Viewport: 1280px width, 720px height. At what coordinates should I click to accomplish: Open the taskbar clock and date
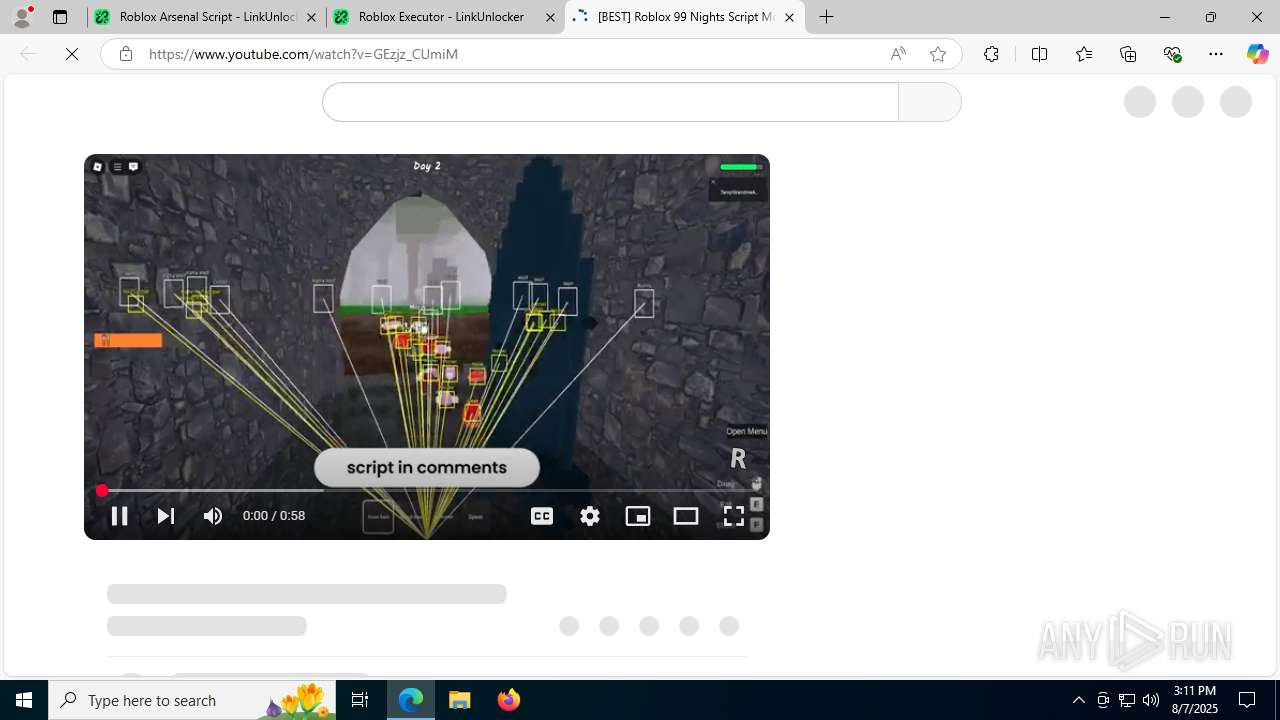1195,700
